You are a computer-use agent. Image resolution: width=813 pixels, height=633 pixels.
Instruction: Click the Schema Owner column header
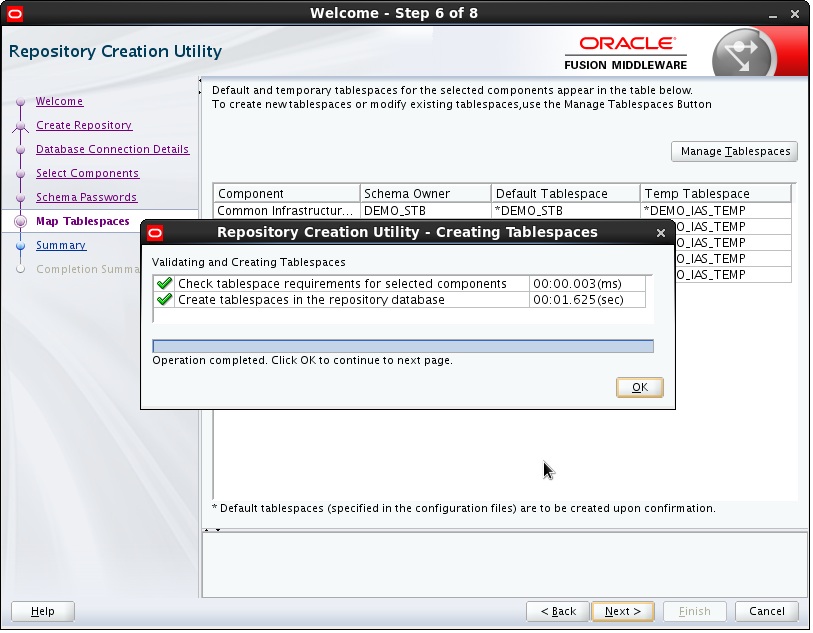[x=426, y=194]
